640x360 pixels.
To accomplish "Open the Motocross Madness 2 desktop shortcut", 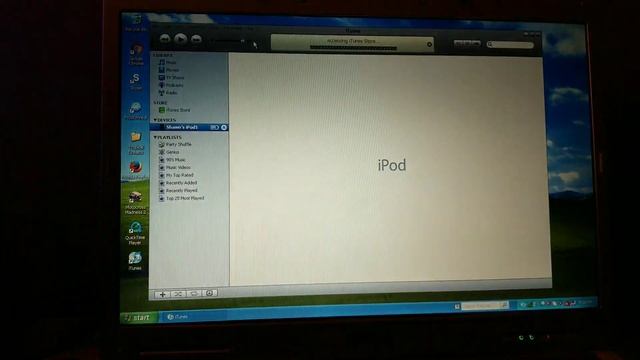I will (x=135, y=203).
